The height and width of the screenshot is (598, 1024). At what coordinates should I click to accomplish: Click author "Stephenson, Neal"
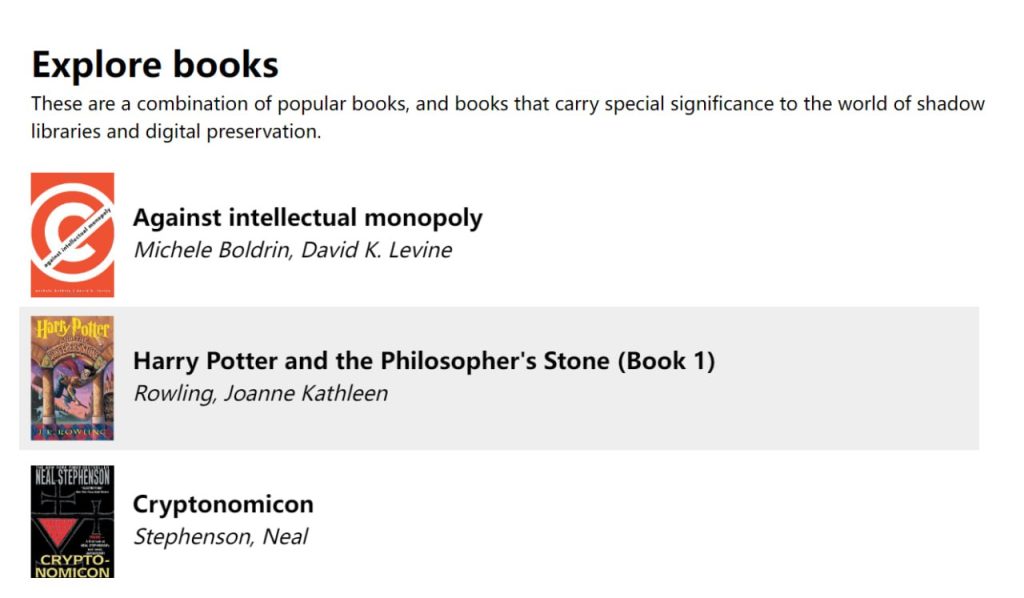click(220, 537)
